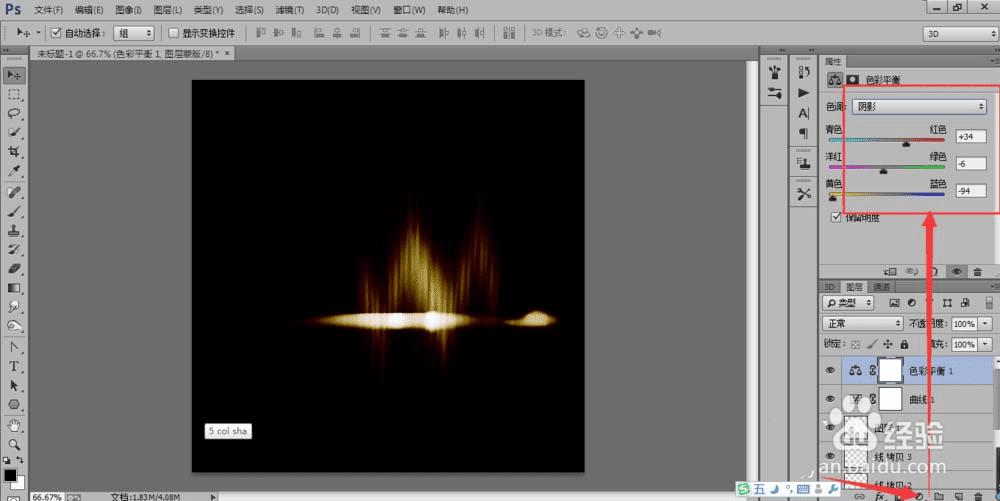Select the History Brush tool

tap(13, 249)
